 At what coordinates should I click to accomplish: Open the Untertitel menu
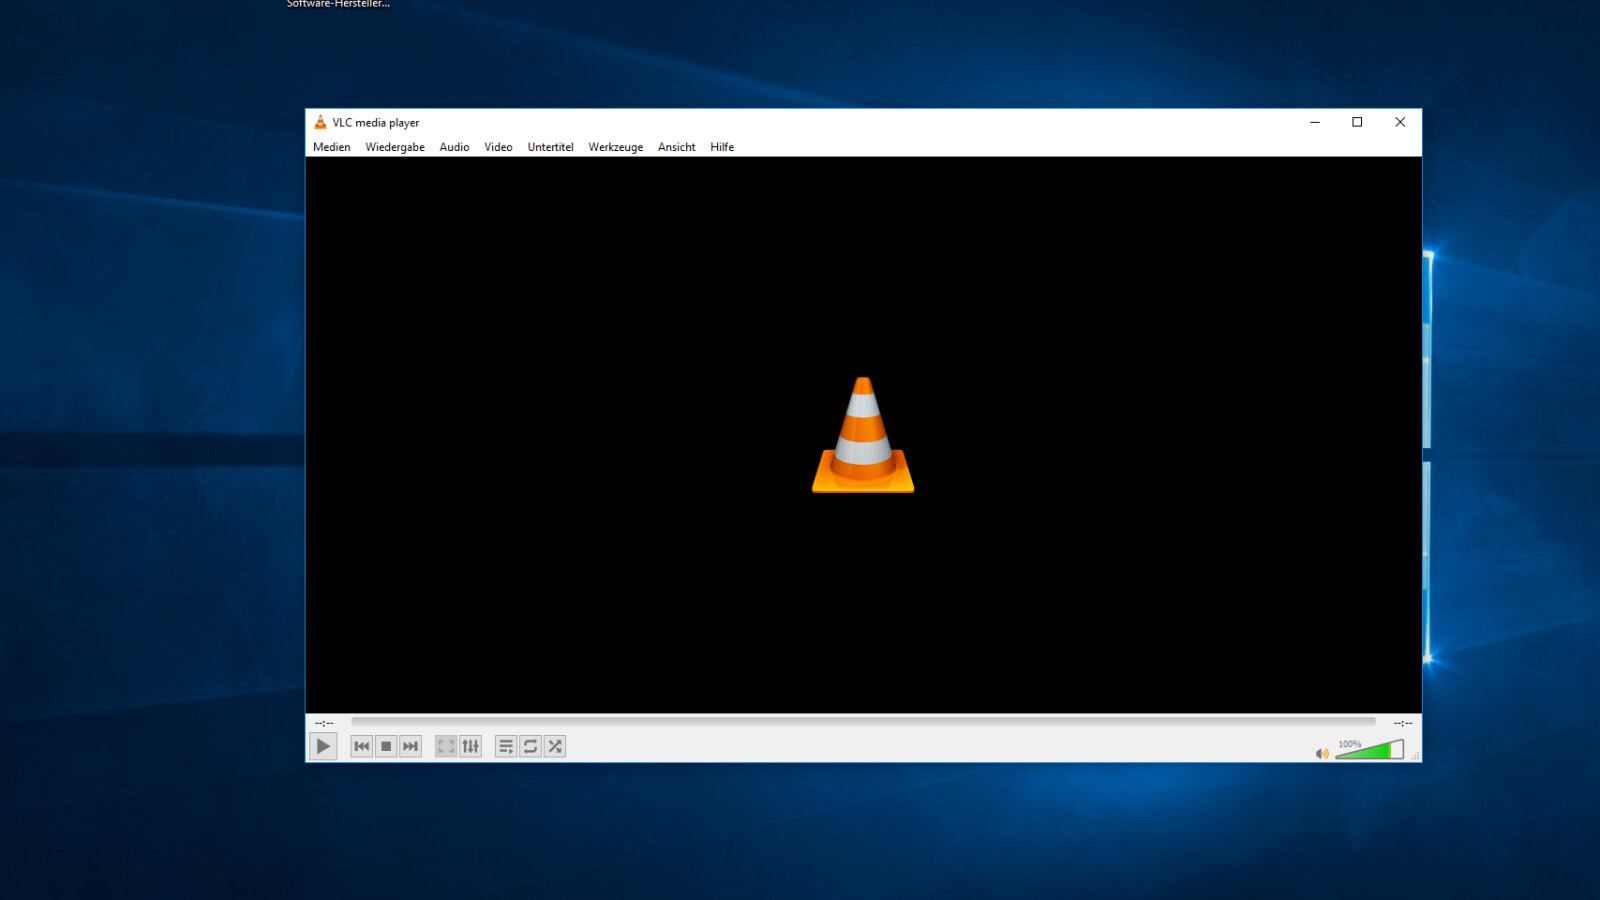(x=551, y=147)
